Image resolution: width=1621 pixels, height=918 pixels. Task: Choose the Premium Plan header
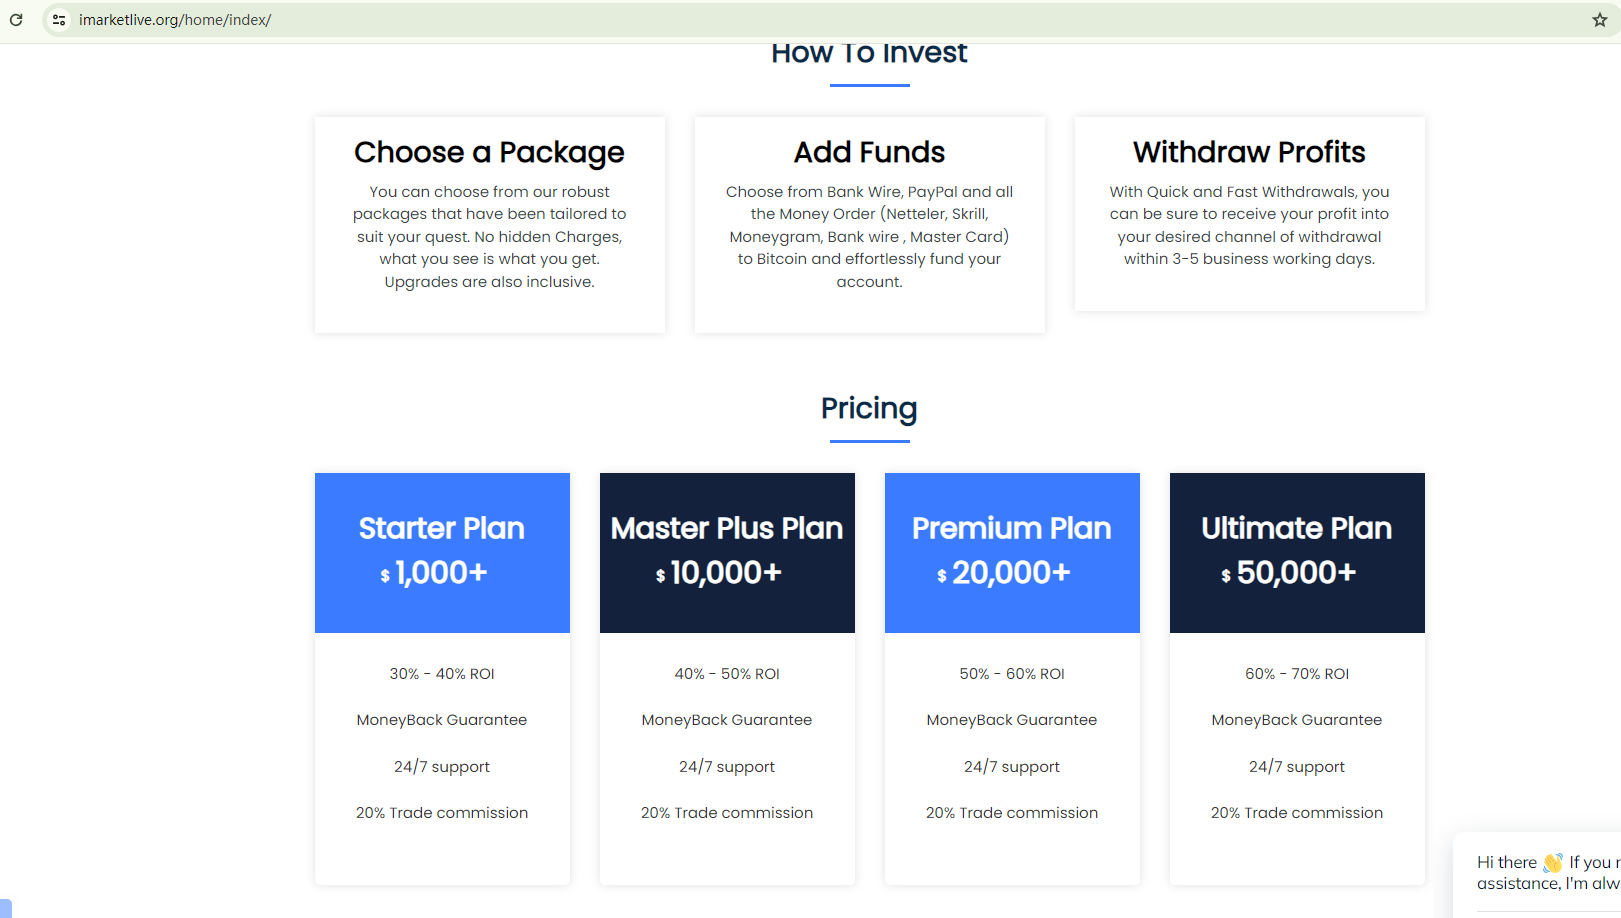[1012, 528]
